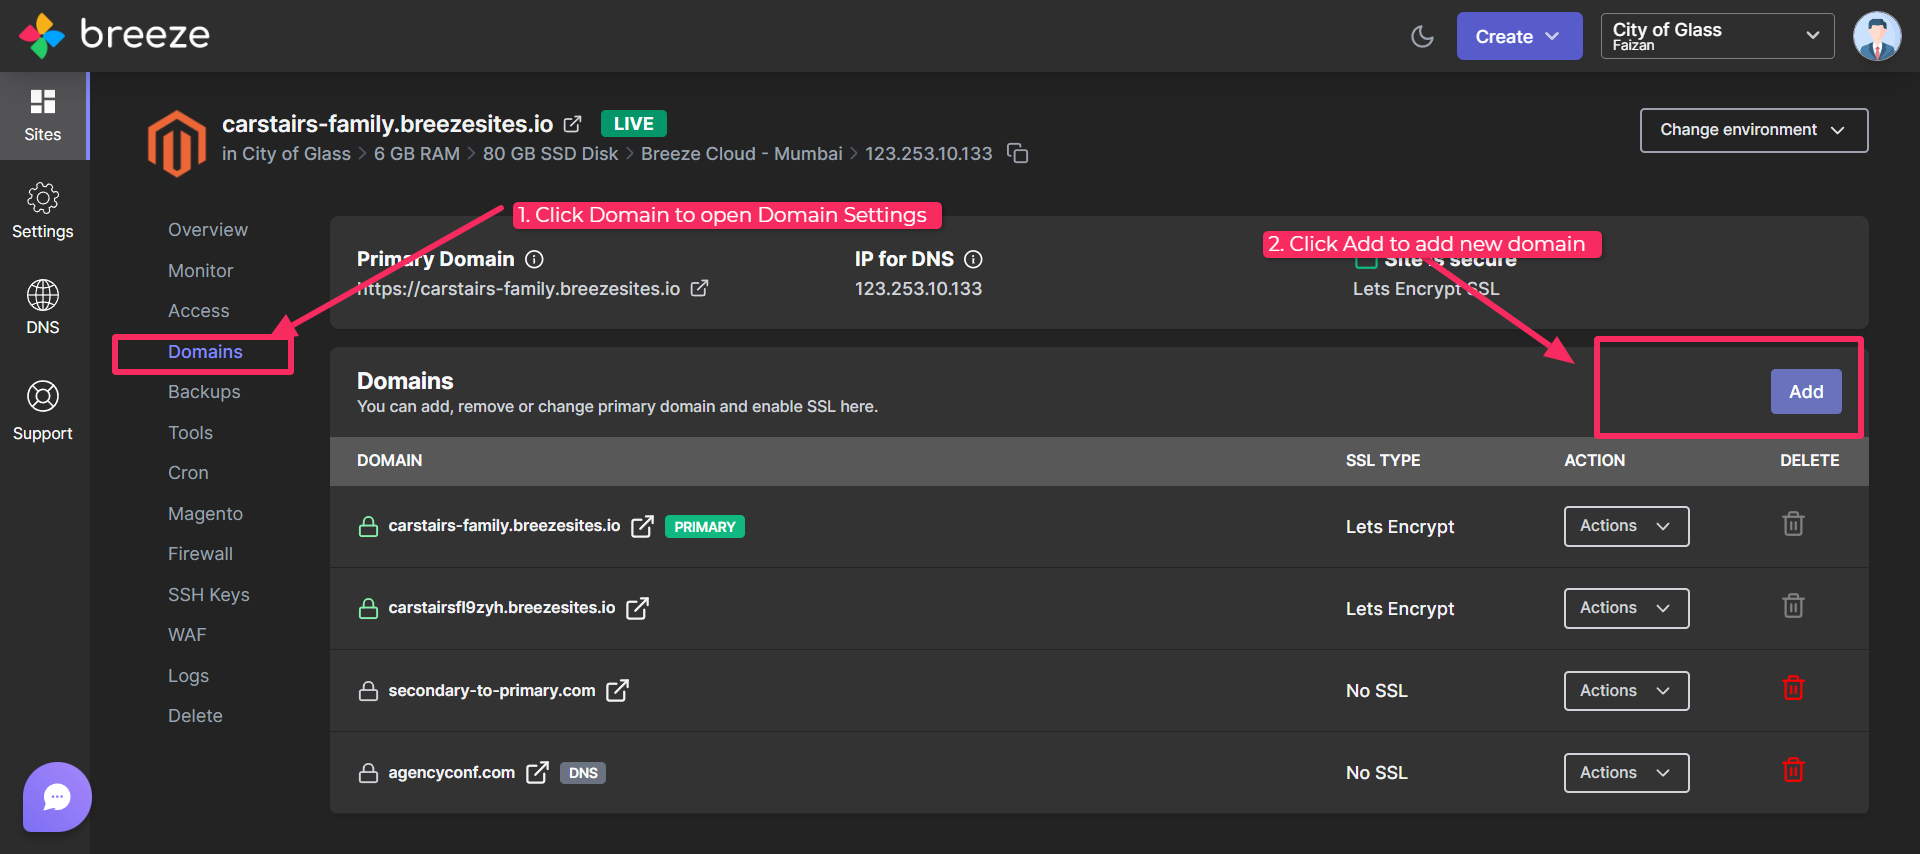Image resolution: width=1920 pixels, height=854 pixels.
Task: Click the "Breeze Cloud - Mumbai" breadcrumb text
Action: tap(742, 154)
